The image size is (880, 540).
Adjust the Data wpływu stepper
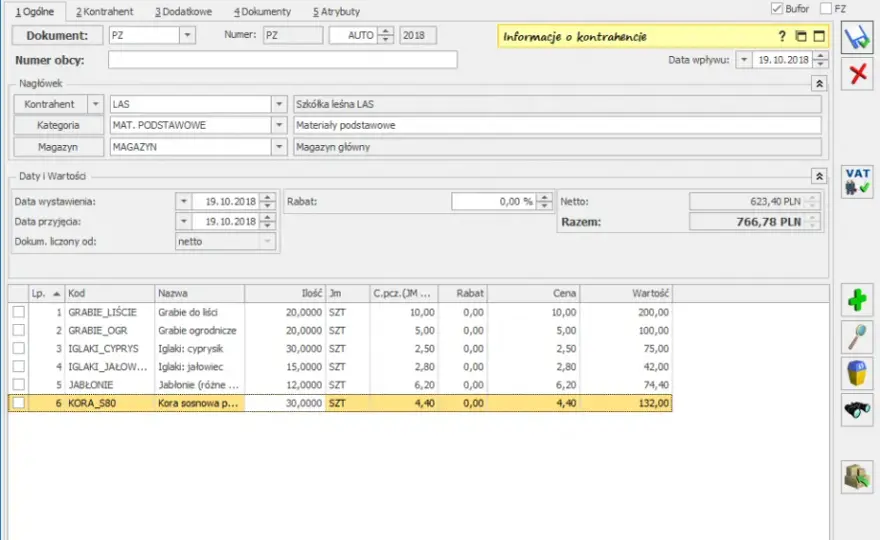(820, 60)
